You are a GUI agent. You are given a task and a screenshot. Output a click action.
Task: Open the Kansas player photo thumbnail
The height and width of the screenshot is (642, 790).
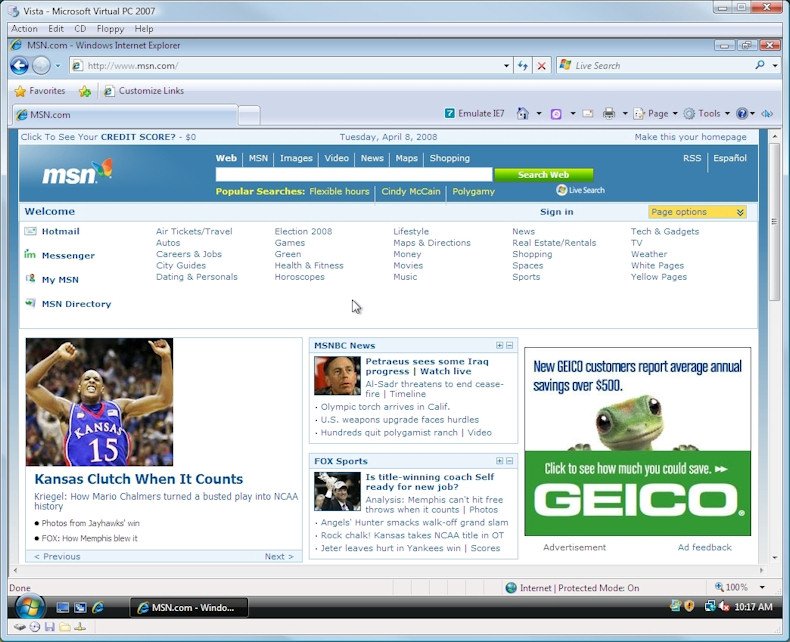click(99, 402)
